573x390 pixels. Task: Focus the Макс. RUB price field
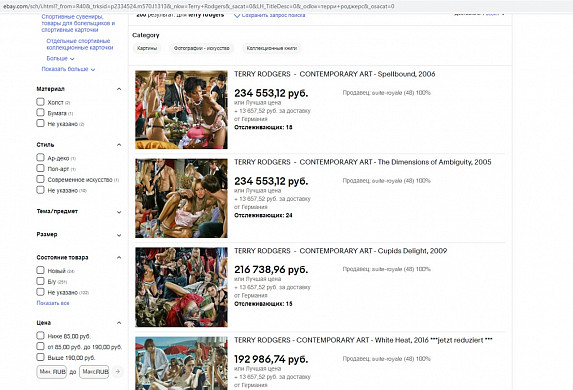(94, 372)
